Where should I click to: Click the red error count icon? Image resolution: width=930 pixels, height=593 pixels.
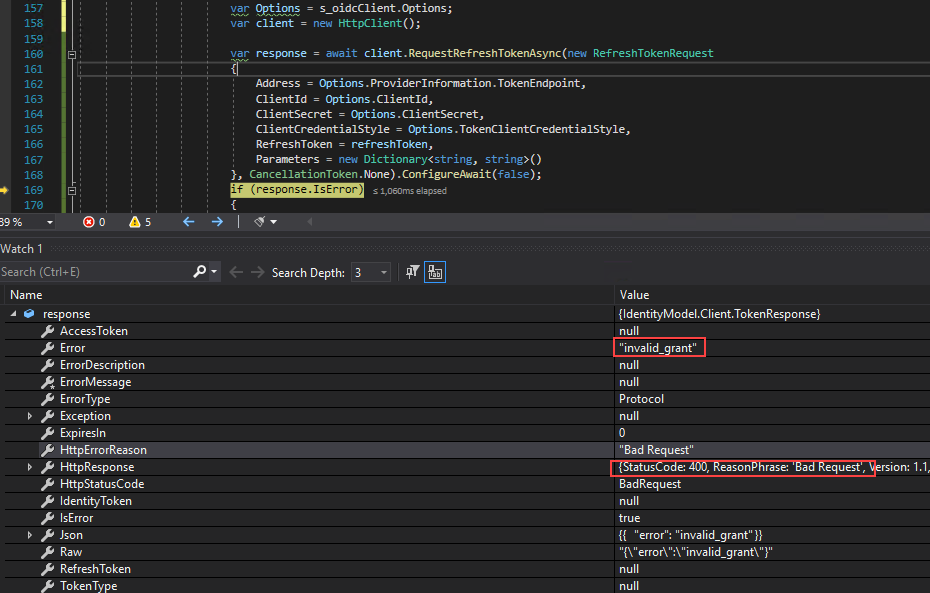point(88,222)
